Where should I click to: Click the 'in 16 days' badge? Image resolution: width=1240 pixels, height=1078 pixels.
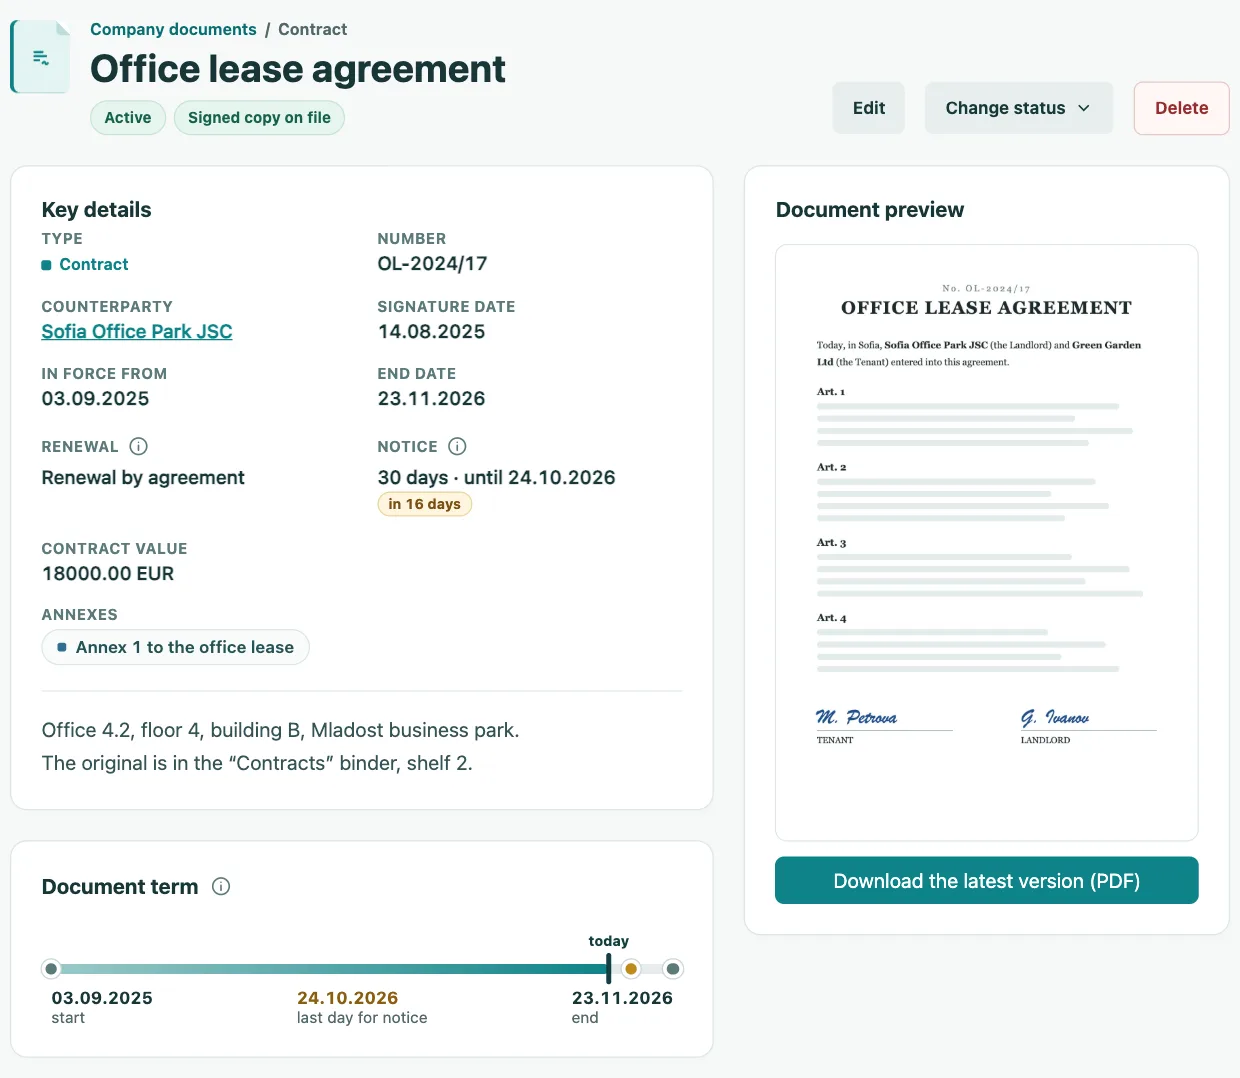[x=424, y=504]
